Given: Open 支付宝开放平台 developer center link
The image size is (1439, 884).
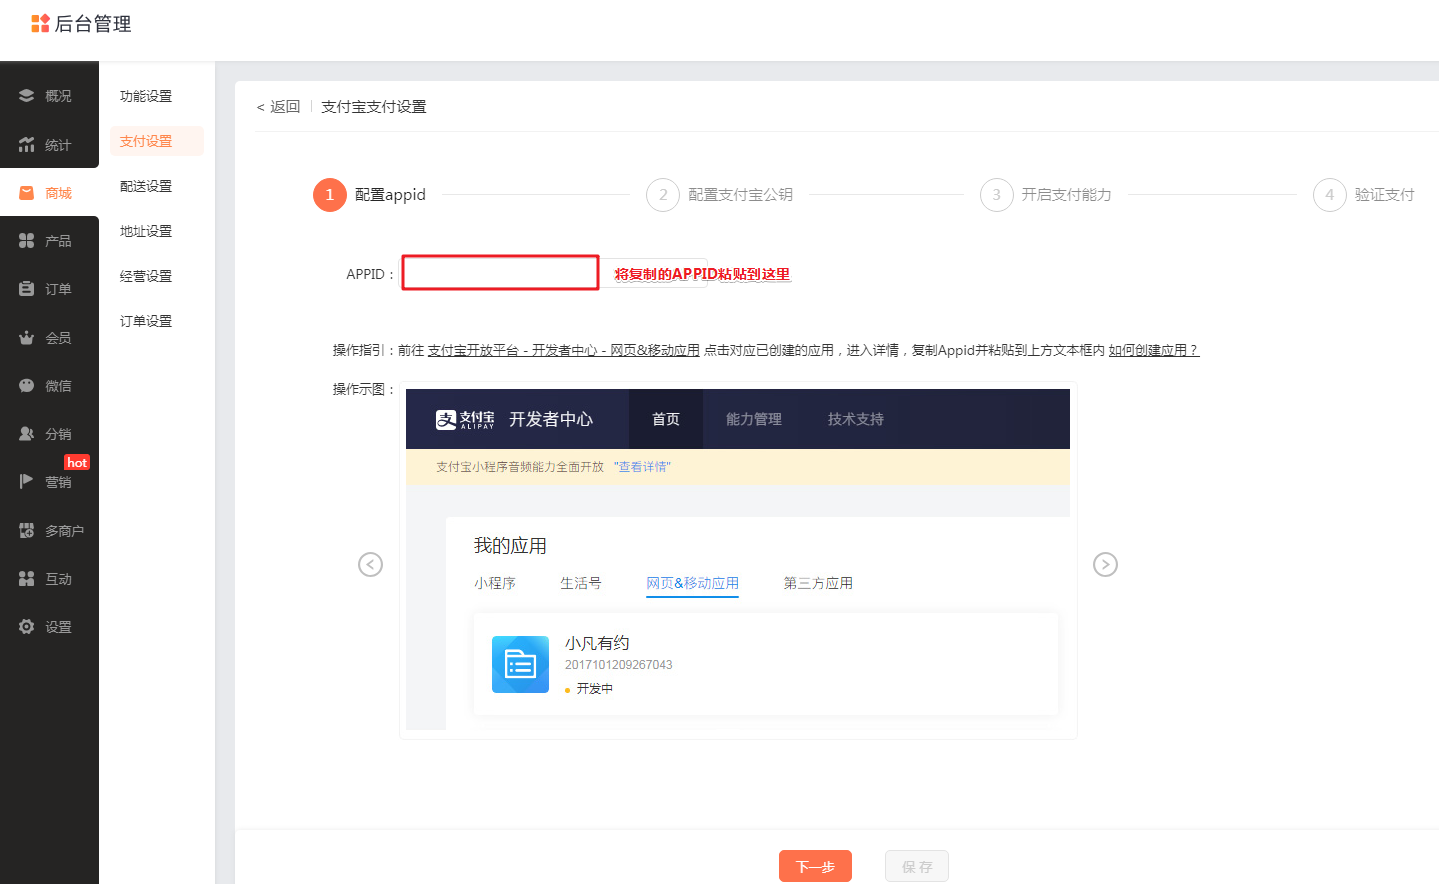Looking at the screenshot, I should click(x=564, y=350).
